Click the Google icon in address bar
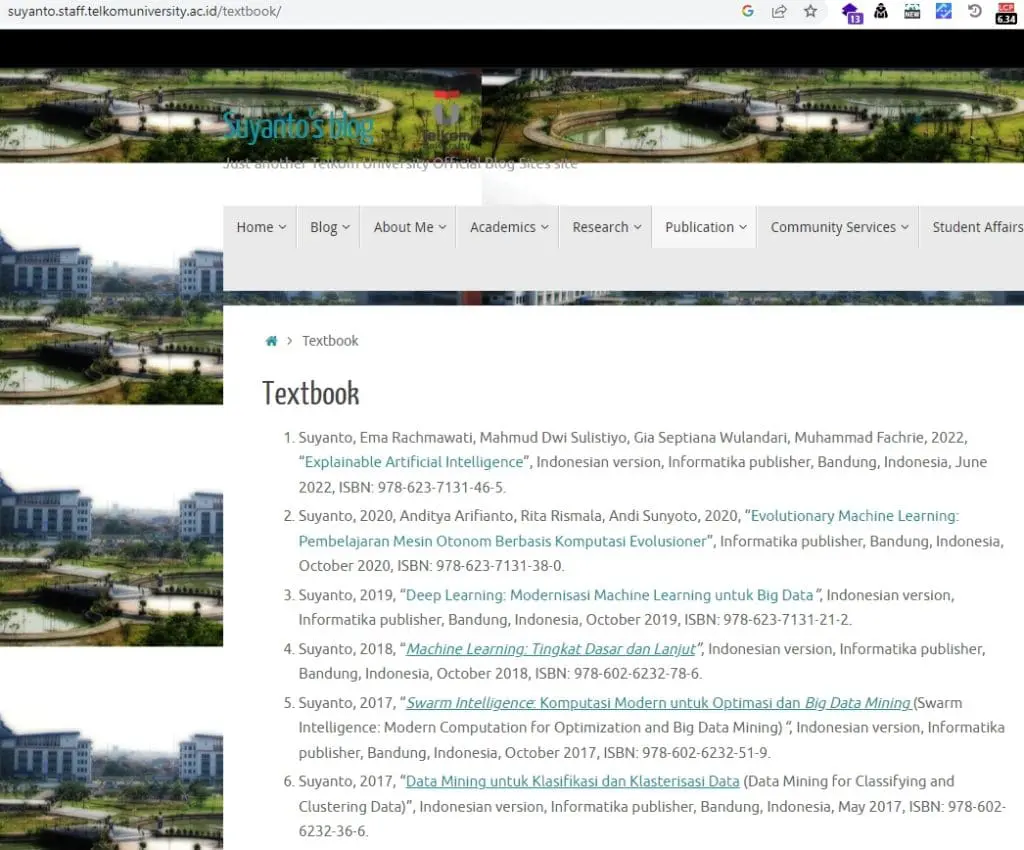 748,11
